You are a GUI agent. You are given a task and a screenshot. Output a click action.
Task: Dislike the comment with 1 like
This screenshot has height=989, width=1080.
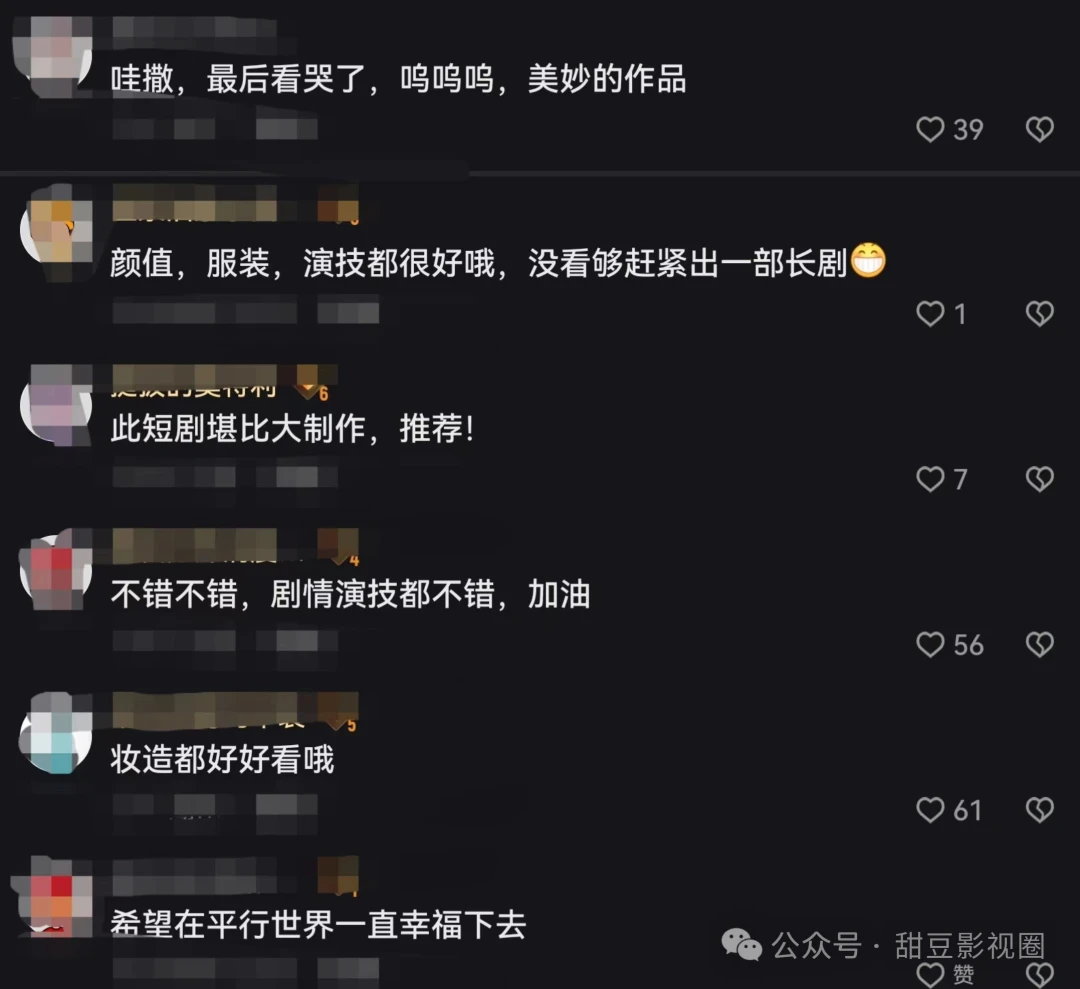[1039, 314]
